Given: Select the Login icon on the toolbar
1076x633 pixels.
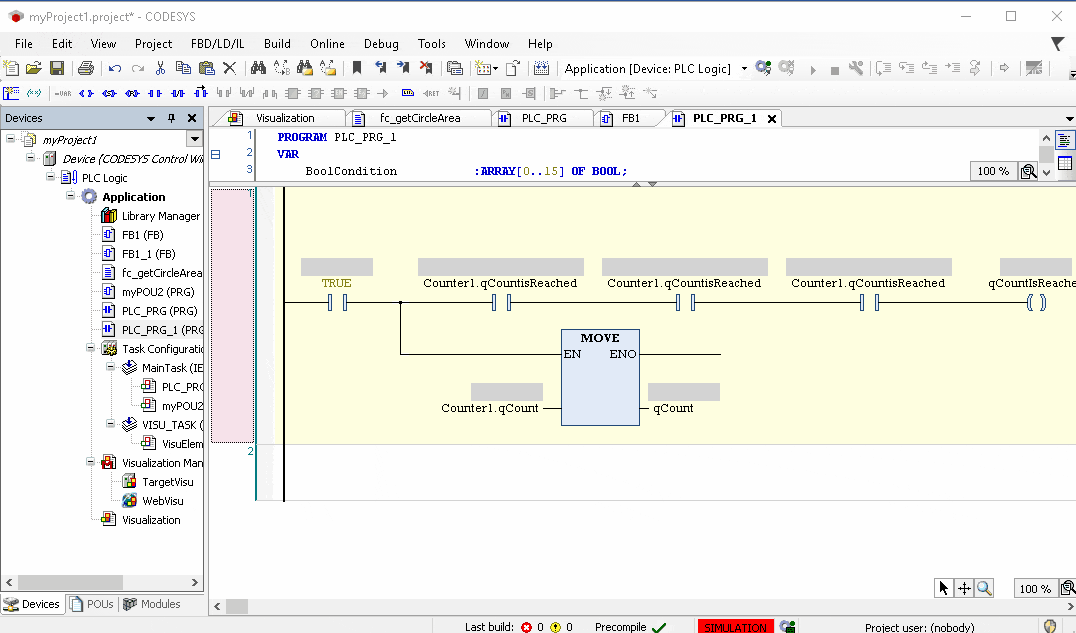Looking at the screenshot, I should point(763,68).
